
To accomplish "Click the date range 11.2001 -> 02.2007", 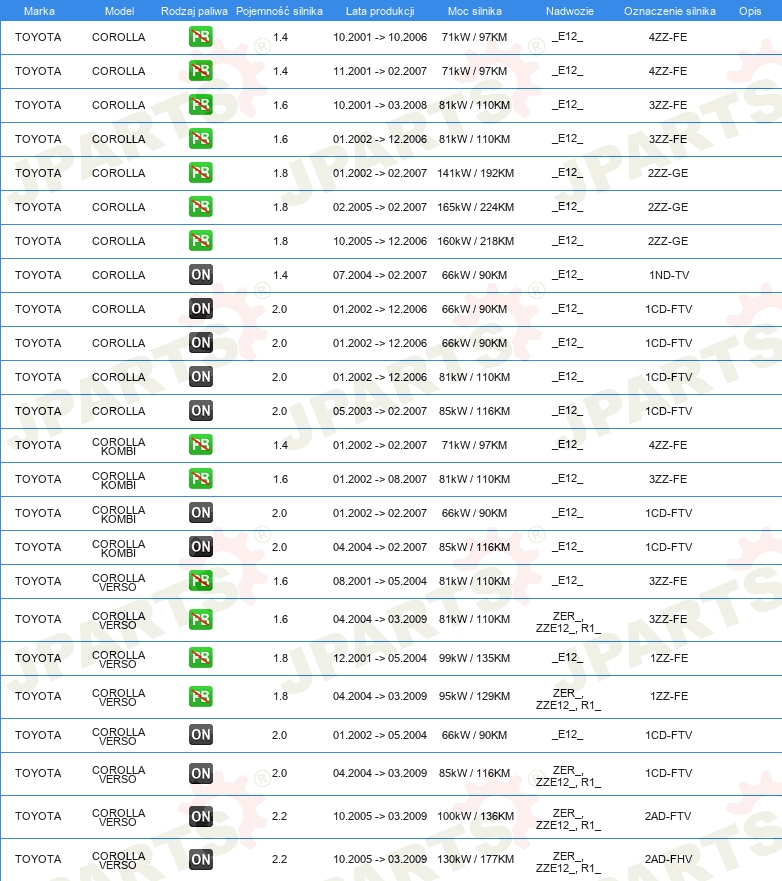I will pyautogui.click(x=380, y=71).
